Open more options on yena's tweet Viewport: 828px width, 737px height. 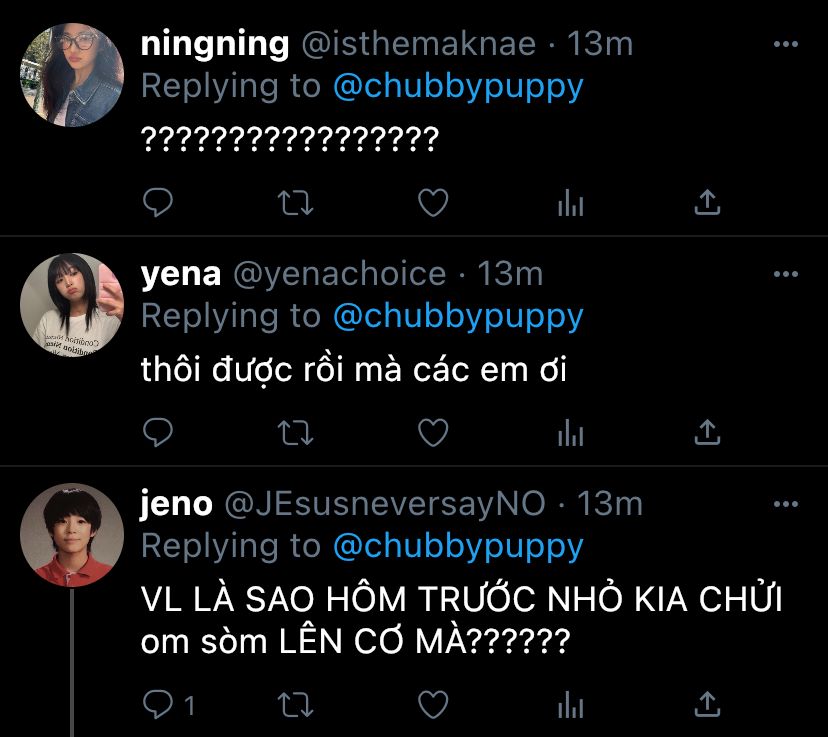[787, 274]
